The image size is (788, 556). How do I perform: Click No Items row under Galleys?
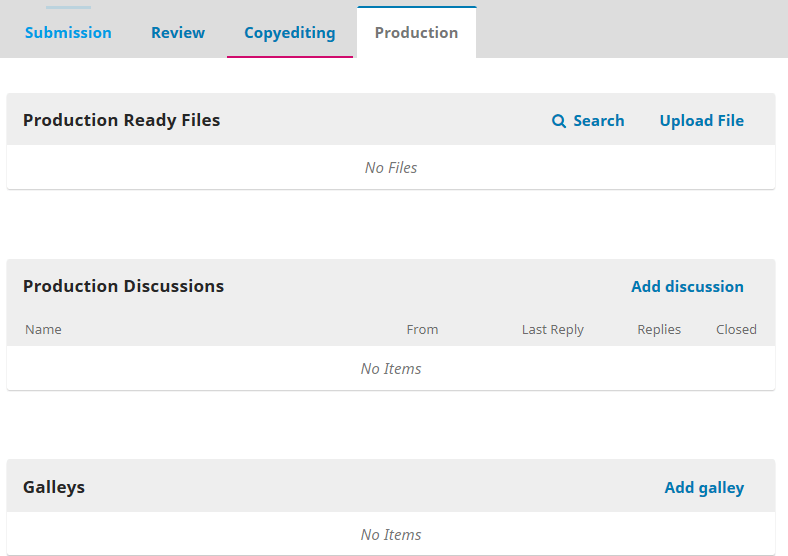(391, 535)
